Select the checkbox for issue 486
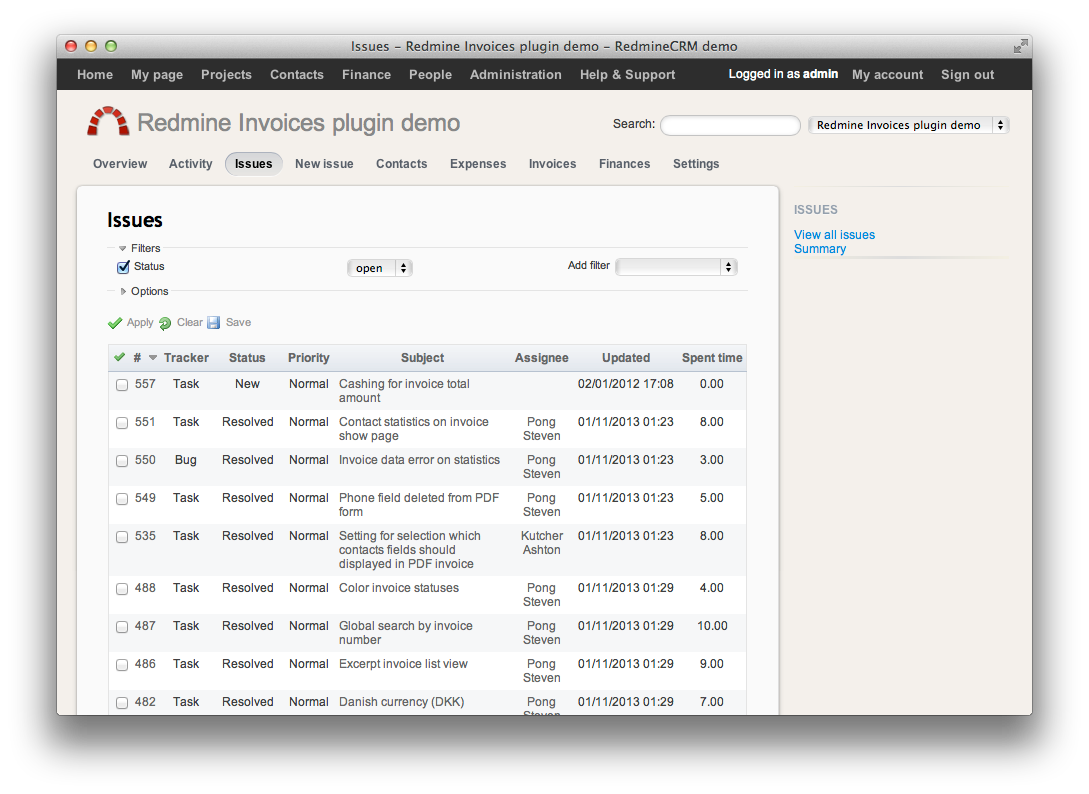Screen dimensions: 1089x794 coord(122,665)
